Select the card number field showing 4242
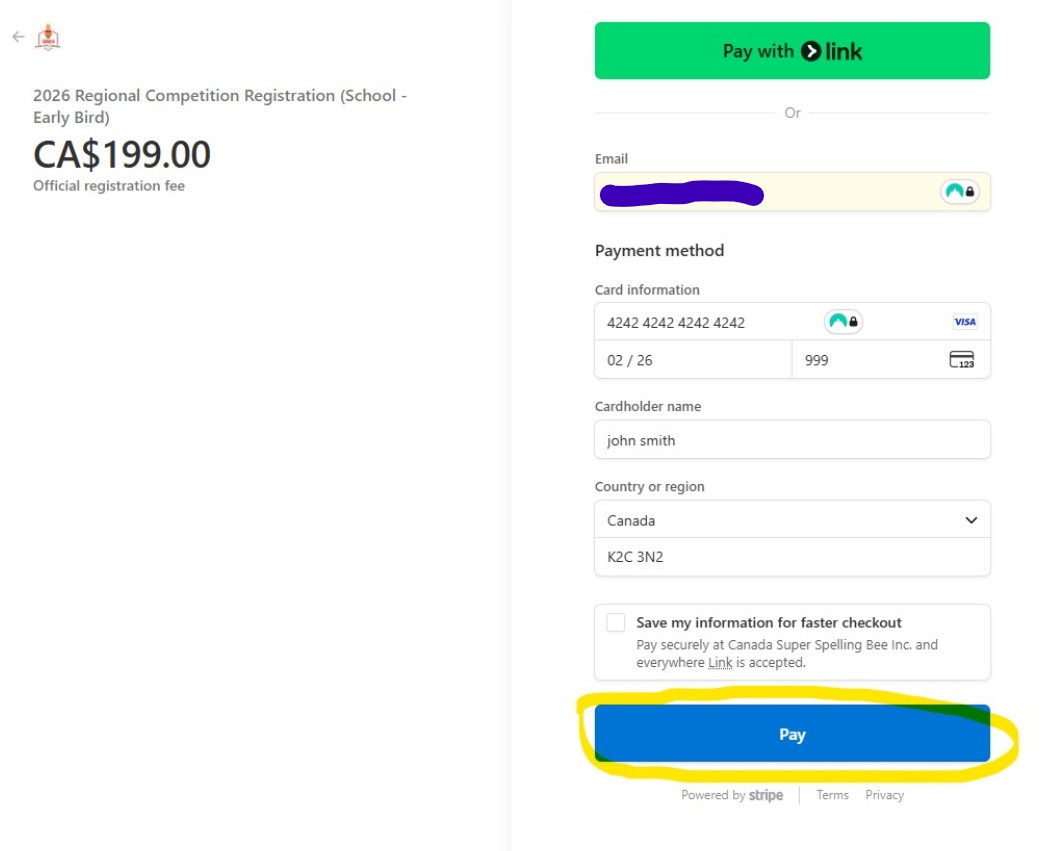The image size is (1055, 851). point(700,321)
